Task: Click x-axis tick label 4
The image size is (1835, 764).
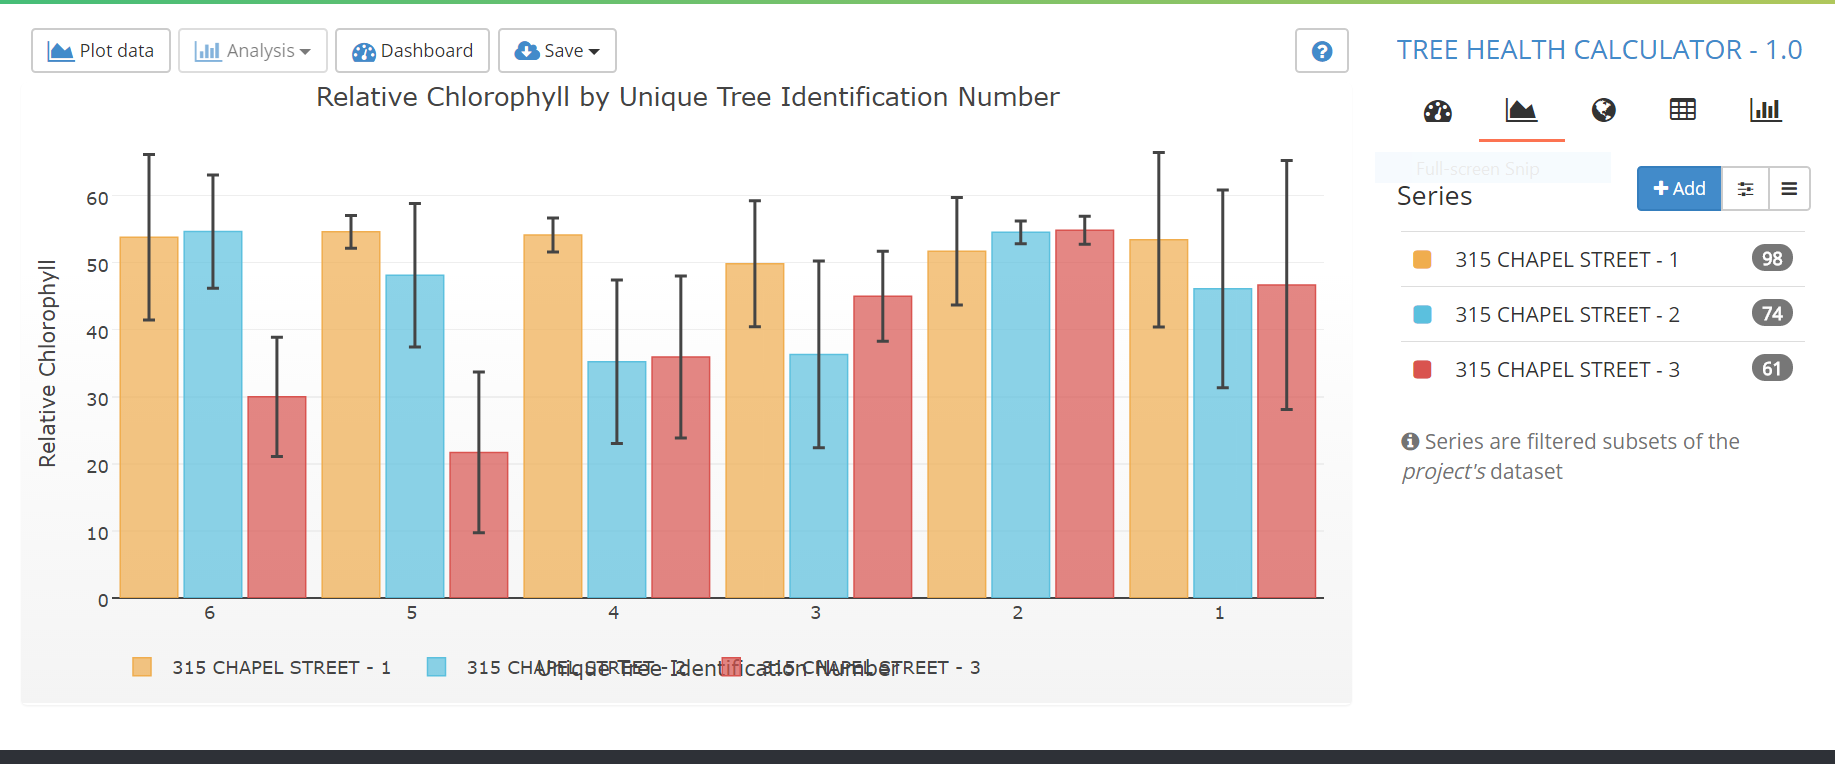Action: (614, 613)
